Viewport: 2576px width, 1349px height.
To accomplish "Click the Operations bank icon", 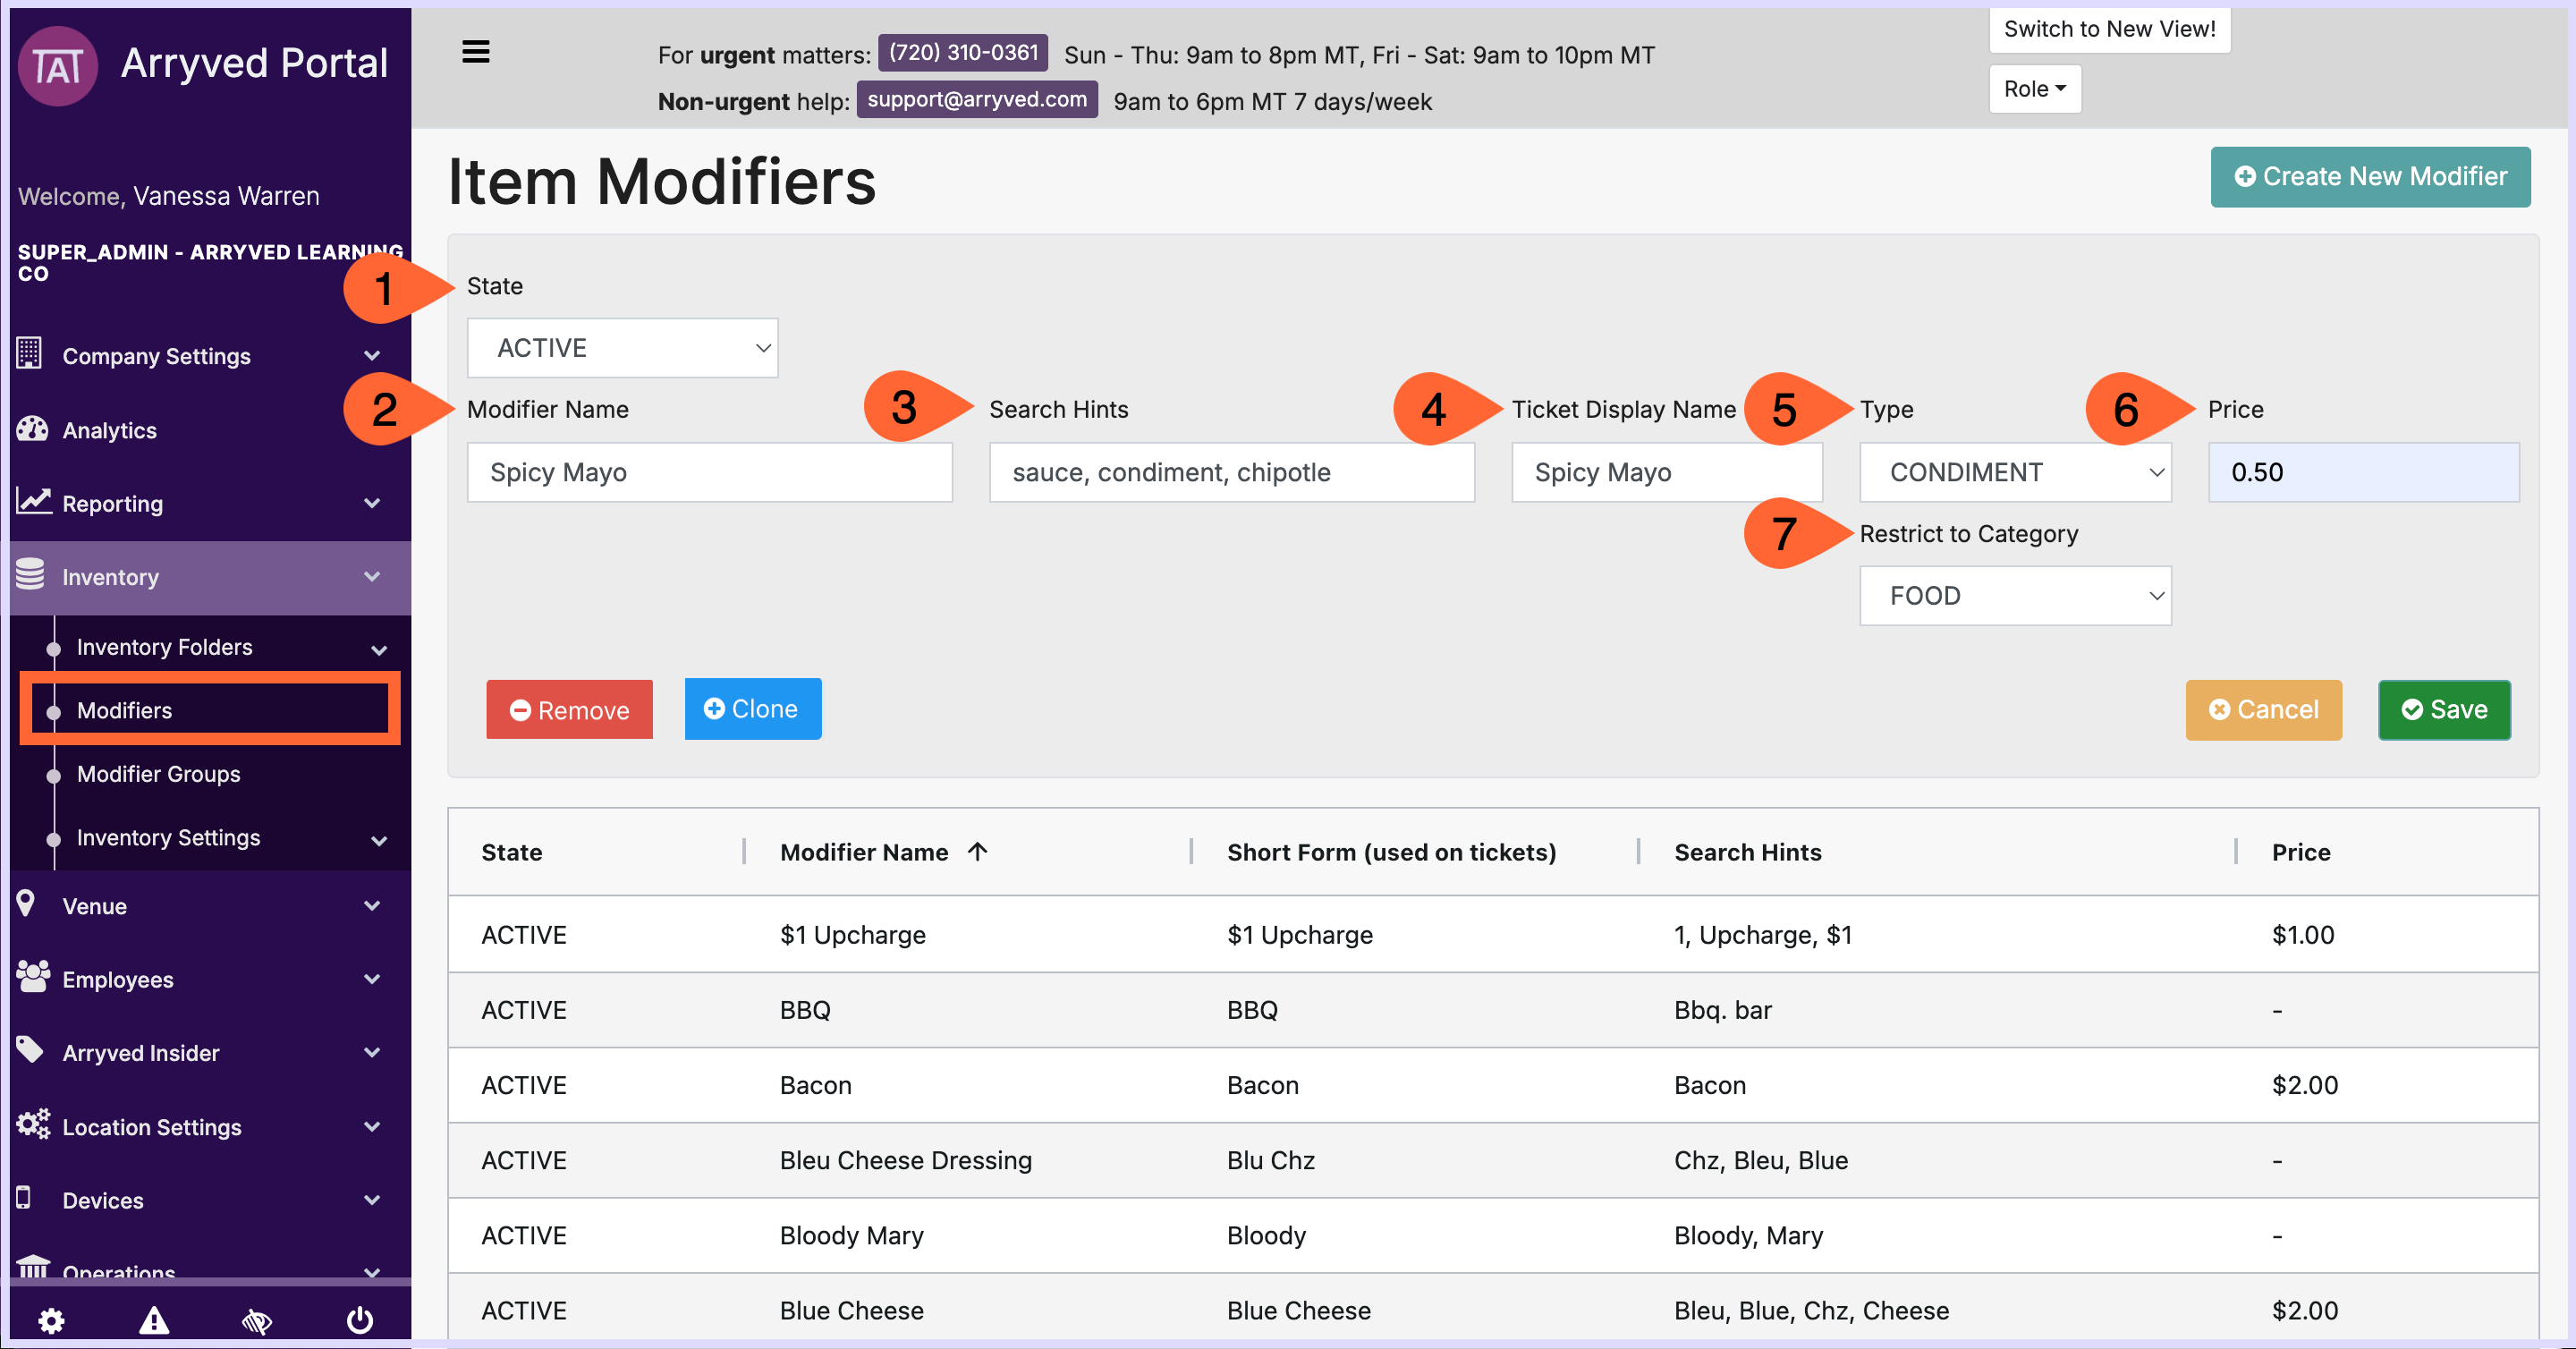I will point(33,1268).
